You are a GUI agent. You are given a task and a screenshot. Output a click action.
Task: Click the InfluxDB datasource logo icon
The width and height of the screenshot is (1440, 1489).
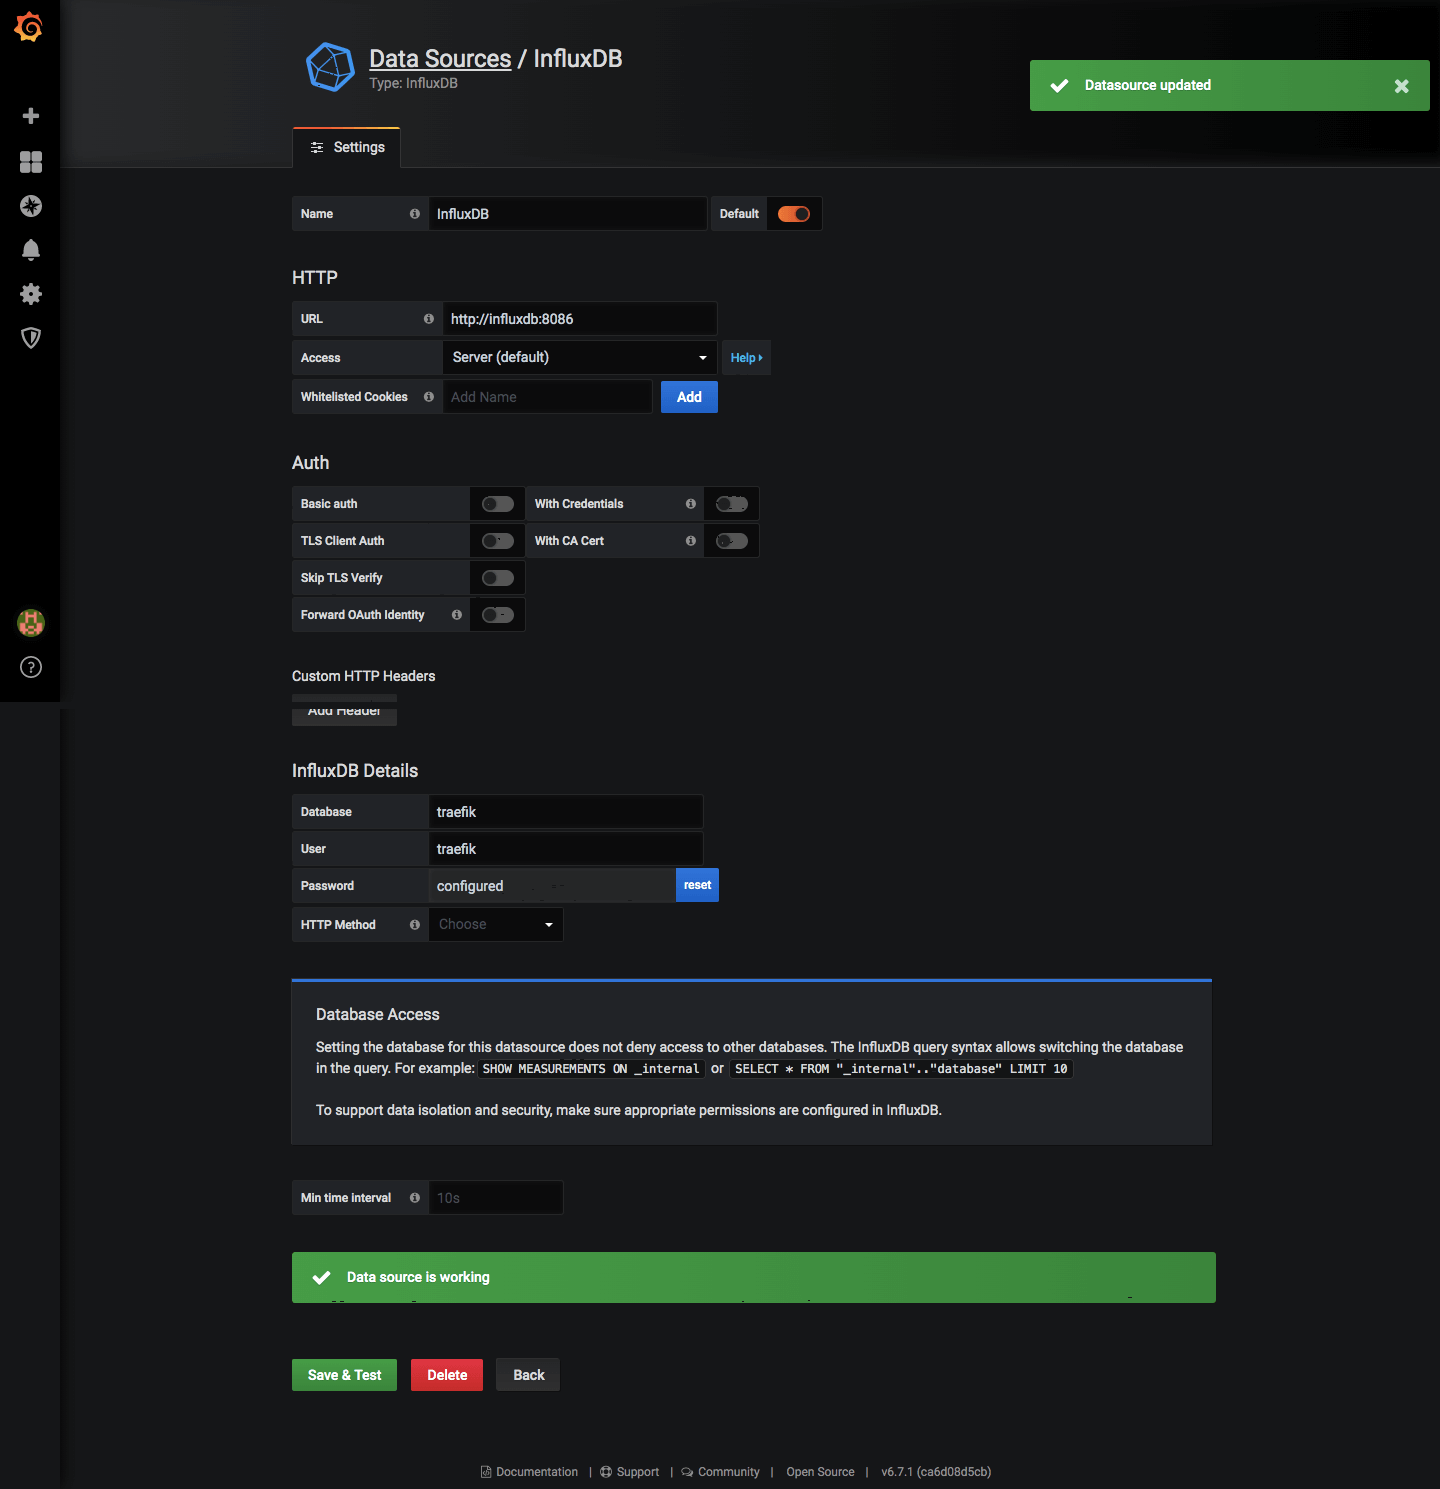pyautogui.click(x=330, y=67)
